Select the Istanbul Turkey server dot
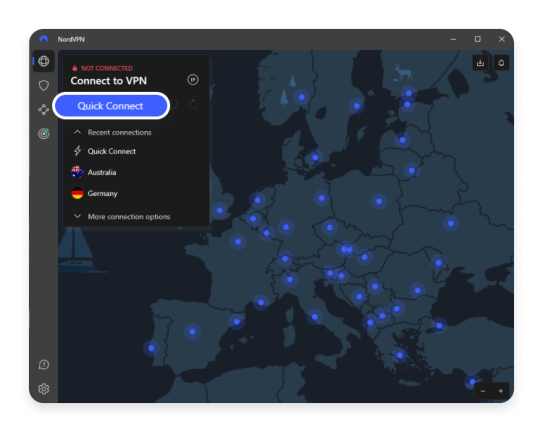 point(439,325)
